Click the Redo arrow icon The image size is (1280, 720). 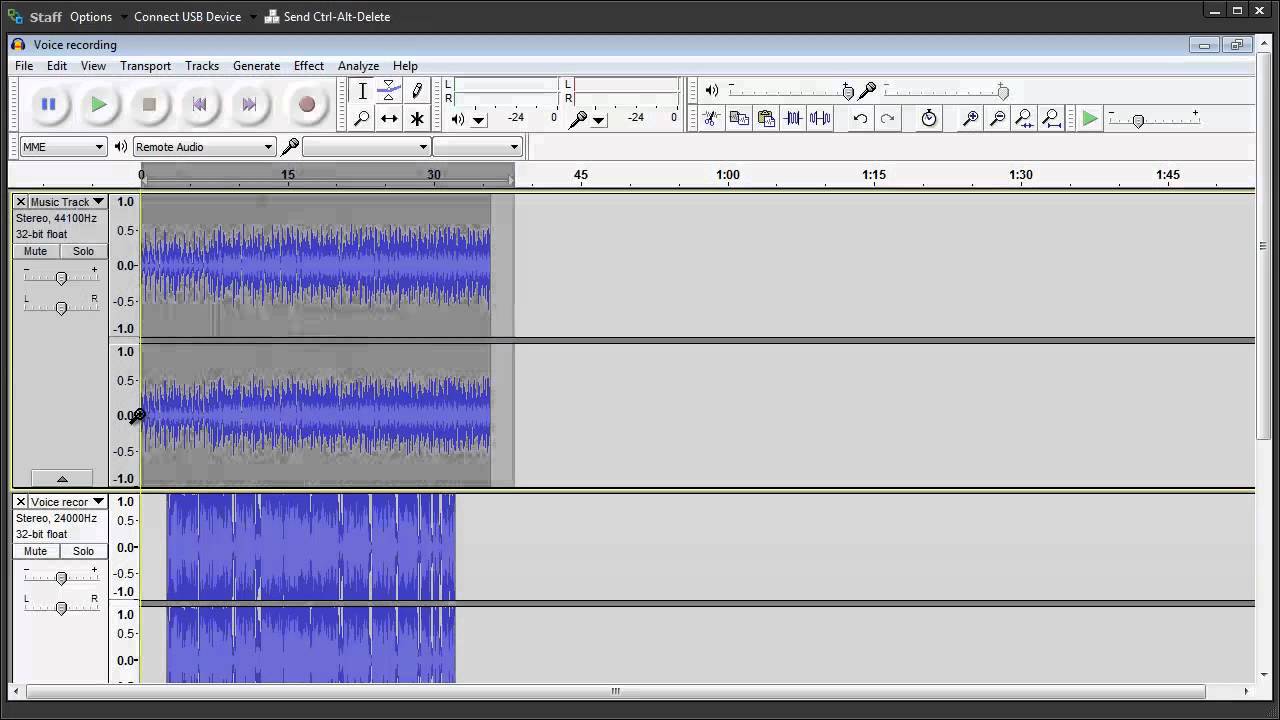[x=887, y=118]
